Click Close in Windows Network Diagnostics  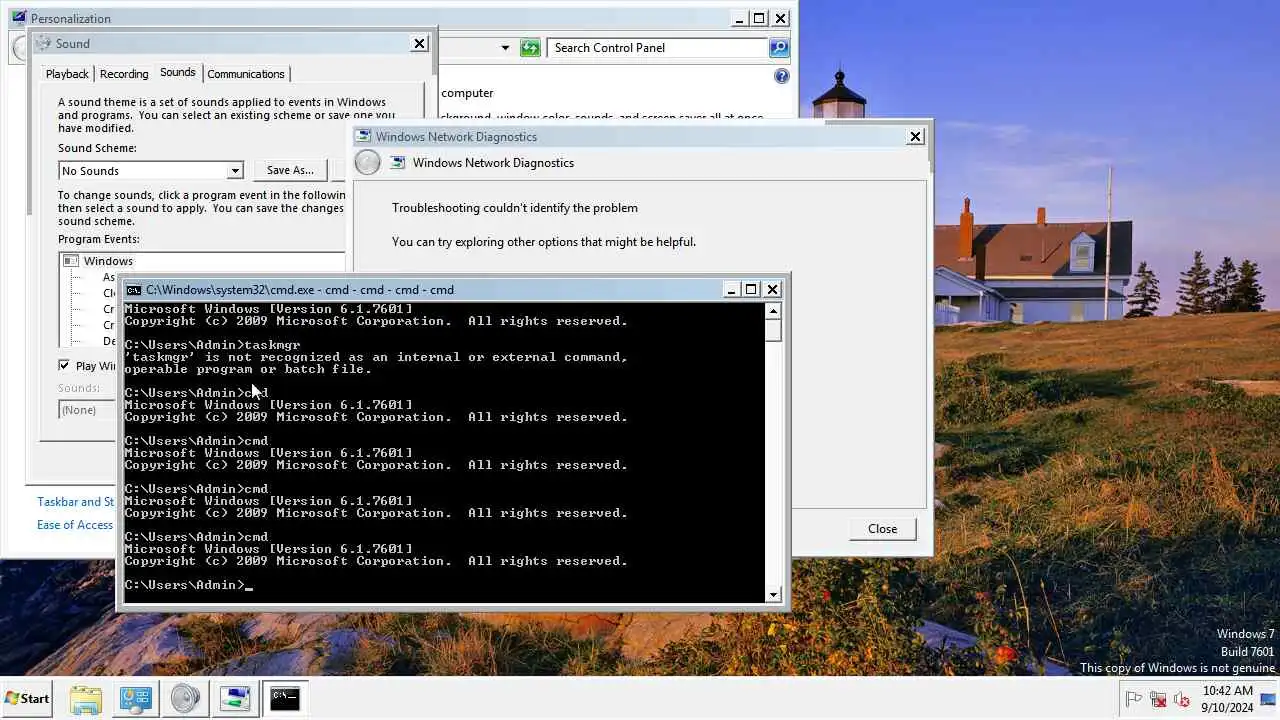[x=882, y=529]
